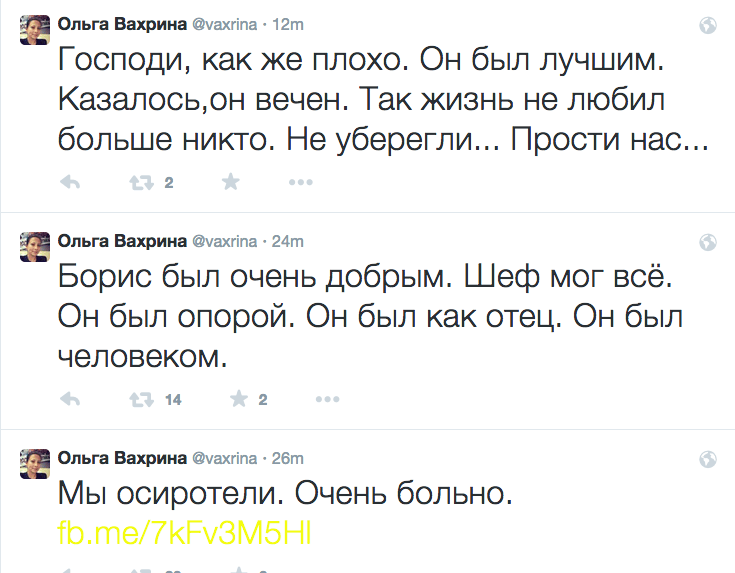Click the "Мы осиротели. Очень больно." tweet text

[286, 494]
